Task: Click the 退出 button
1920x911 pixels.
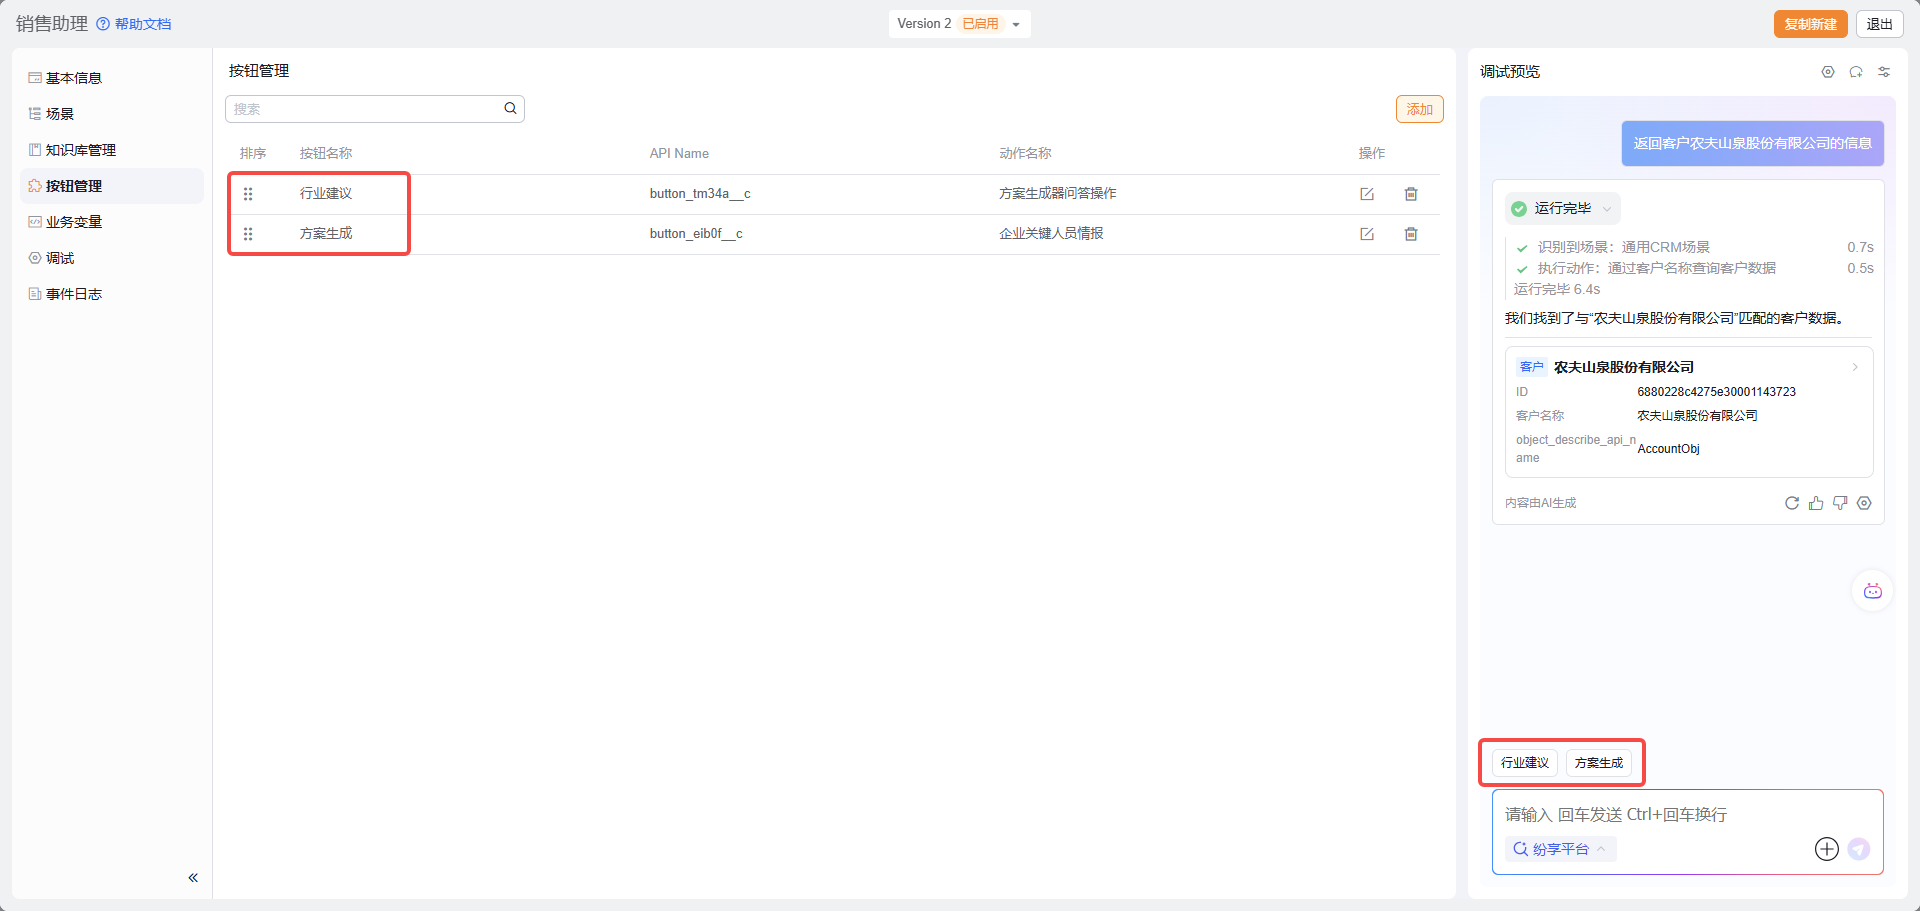Action: (1879, 24)
